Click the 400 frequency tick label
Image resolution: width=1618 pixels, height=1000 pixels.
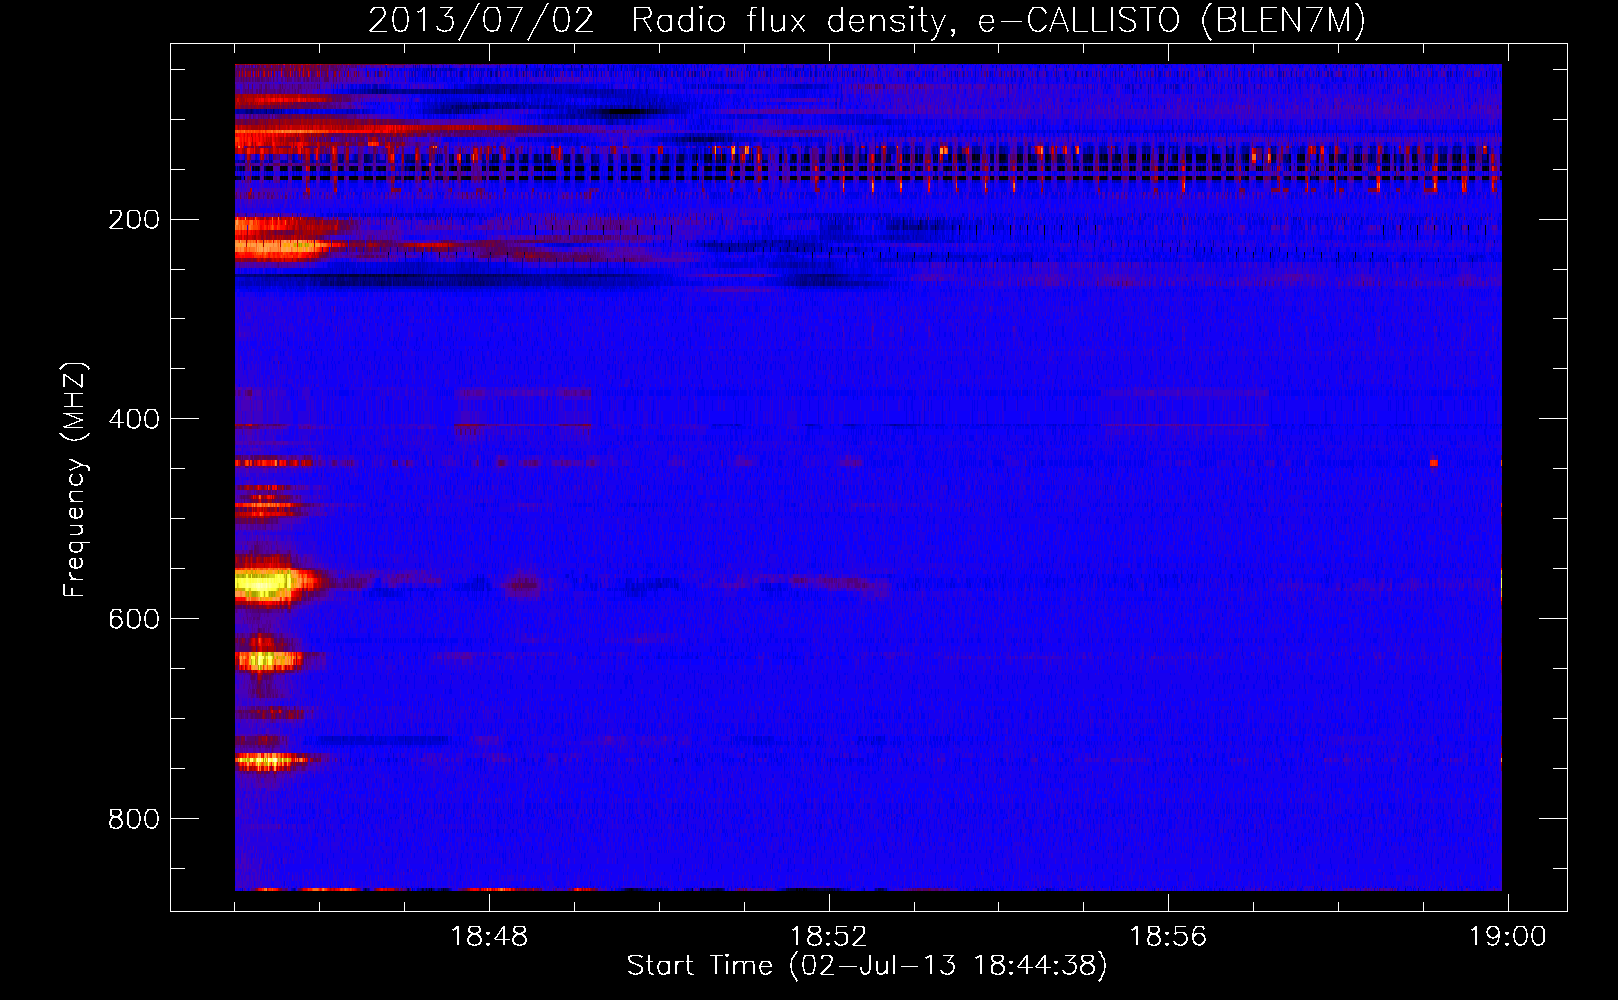tap(134, 419)
